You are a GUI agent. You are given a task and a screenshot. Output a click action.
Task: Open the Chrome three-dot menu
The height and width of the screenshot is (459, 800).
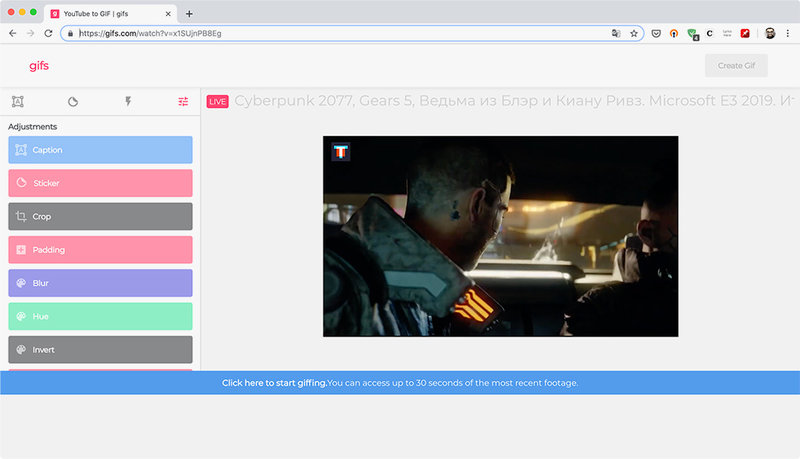[788, 33]
